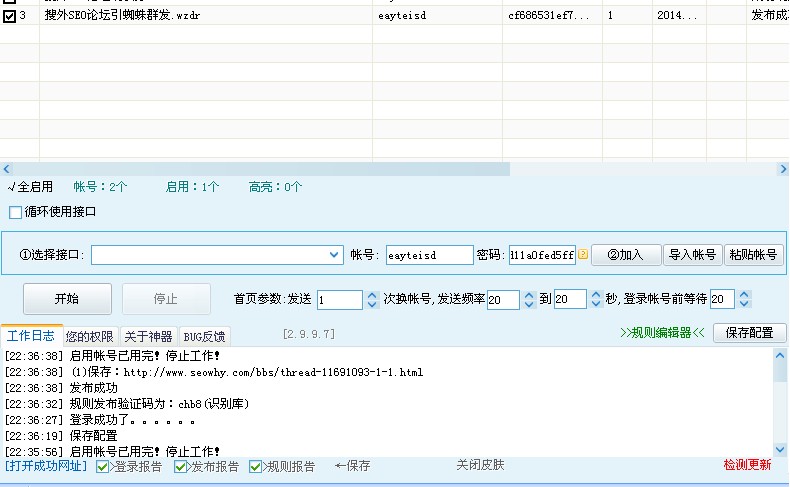Click the 高亮：0个 status text
This screenshot has width=790, height=487.
click(x=276, y=187)
